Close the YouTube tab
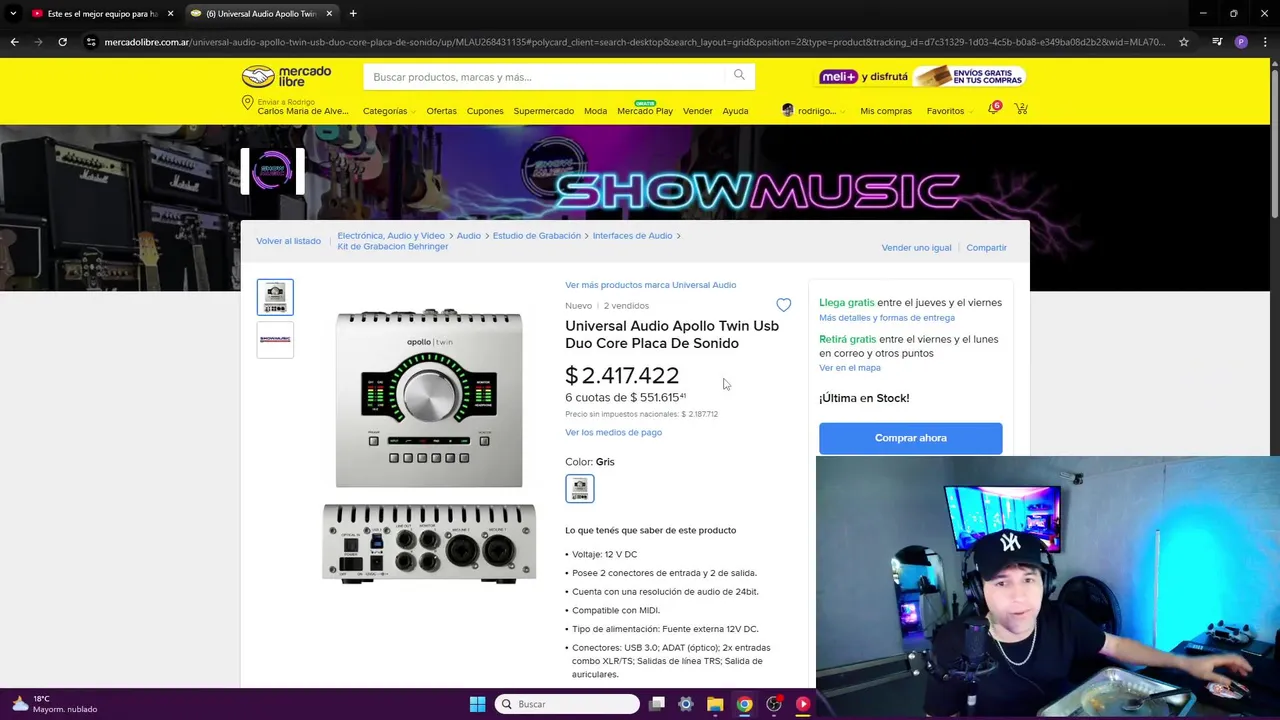Viewport: 1280px width, 720px height. pos(170,14)
